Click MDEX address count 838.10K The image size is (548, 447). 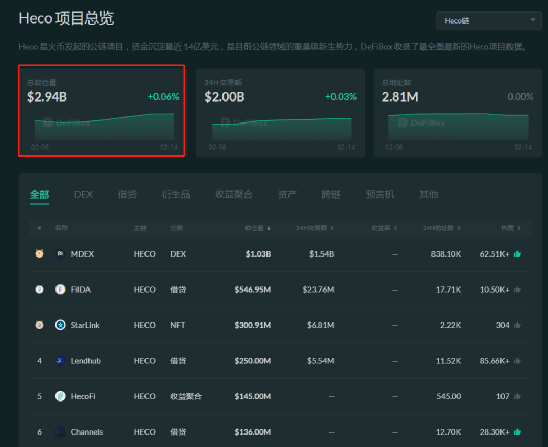click(446, 254)
